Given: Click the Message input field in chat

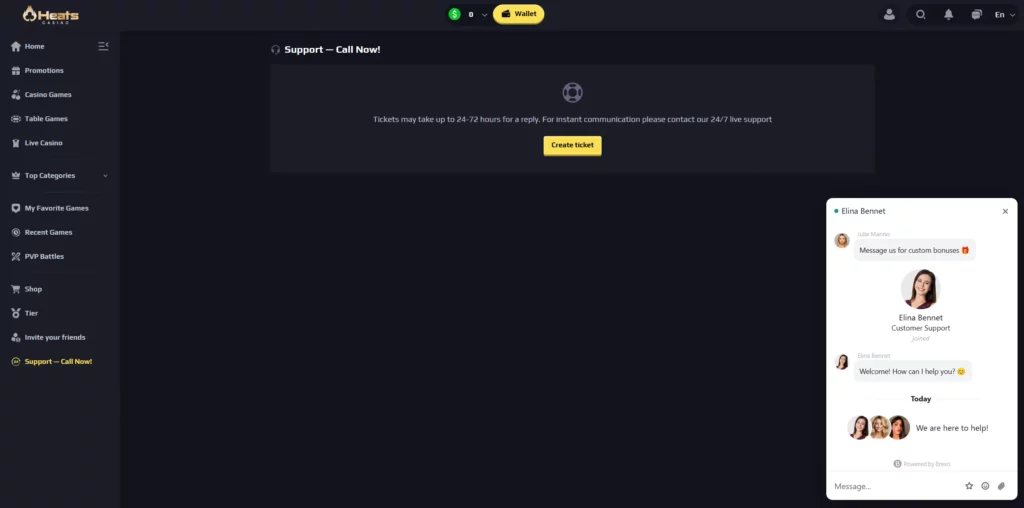Looking at the screenshot, I should coord(895,486).
